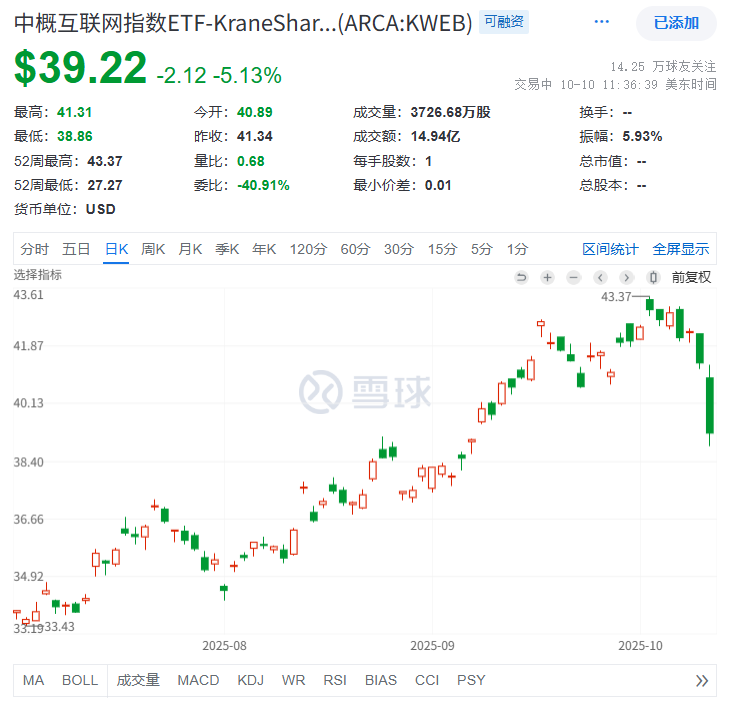The image size is (743, 701).
Task: Click 成交额 14.94亿 value
Action: tap(435, 137)
